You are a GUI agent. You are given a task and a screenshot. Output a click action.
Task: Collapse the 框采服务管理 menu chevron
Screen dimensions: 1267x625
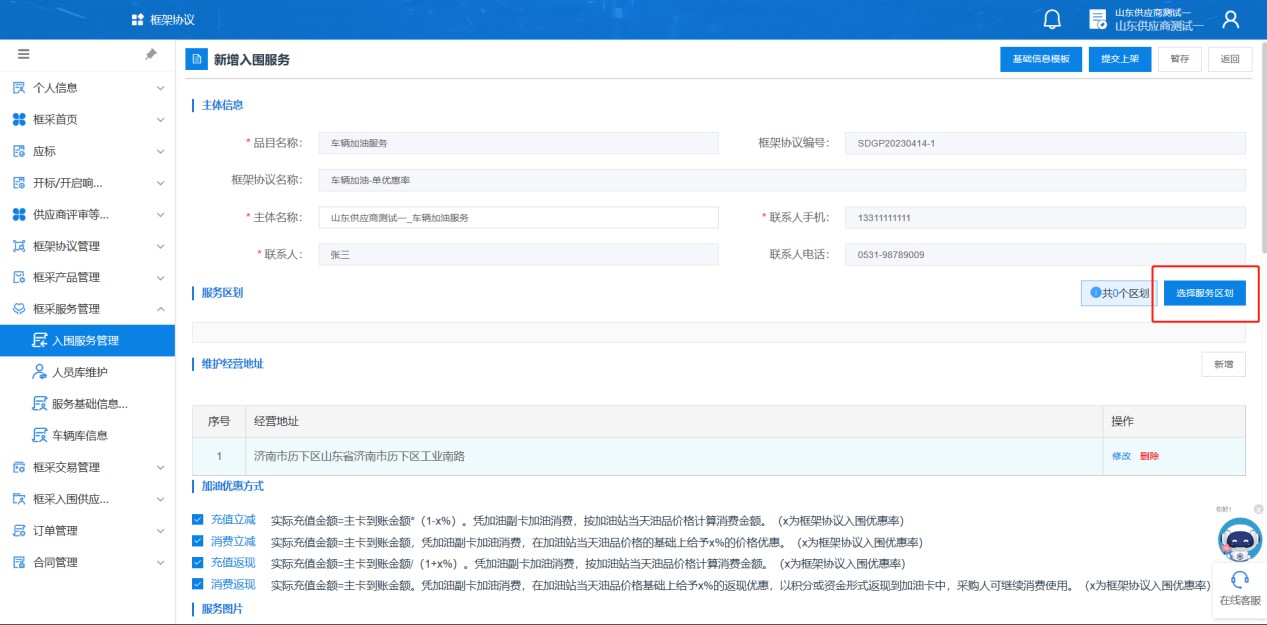pyautogui.click(x=160, y=309)
